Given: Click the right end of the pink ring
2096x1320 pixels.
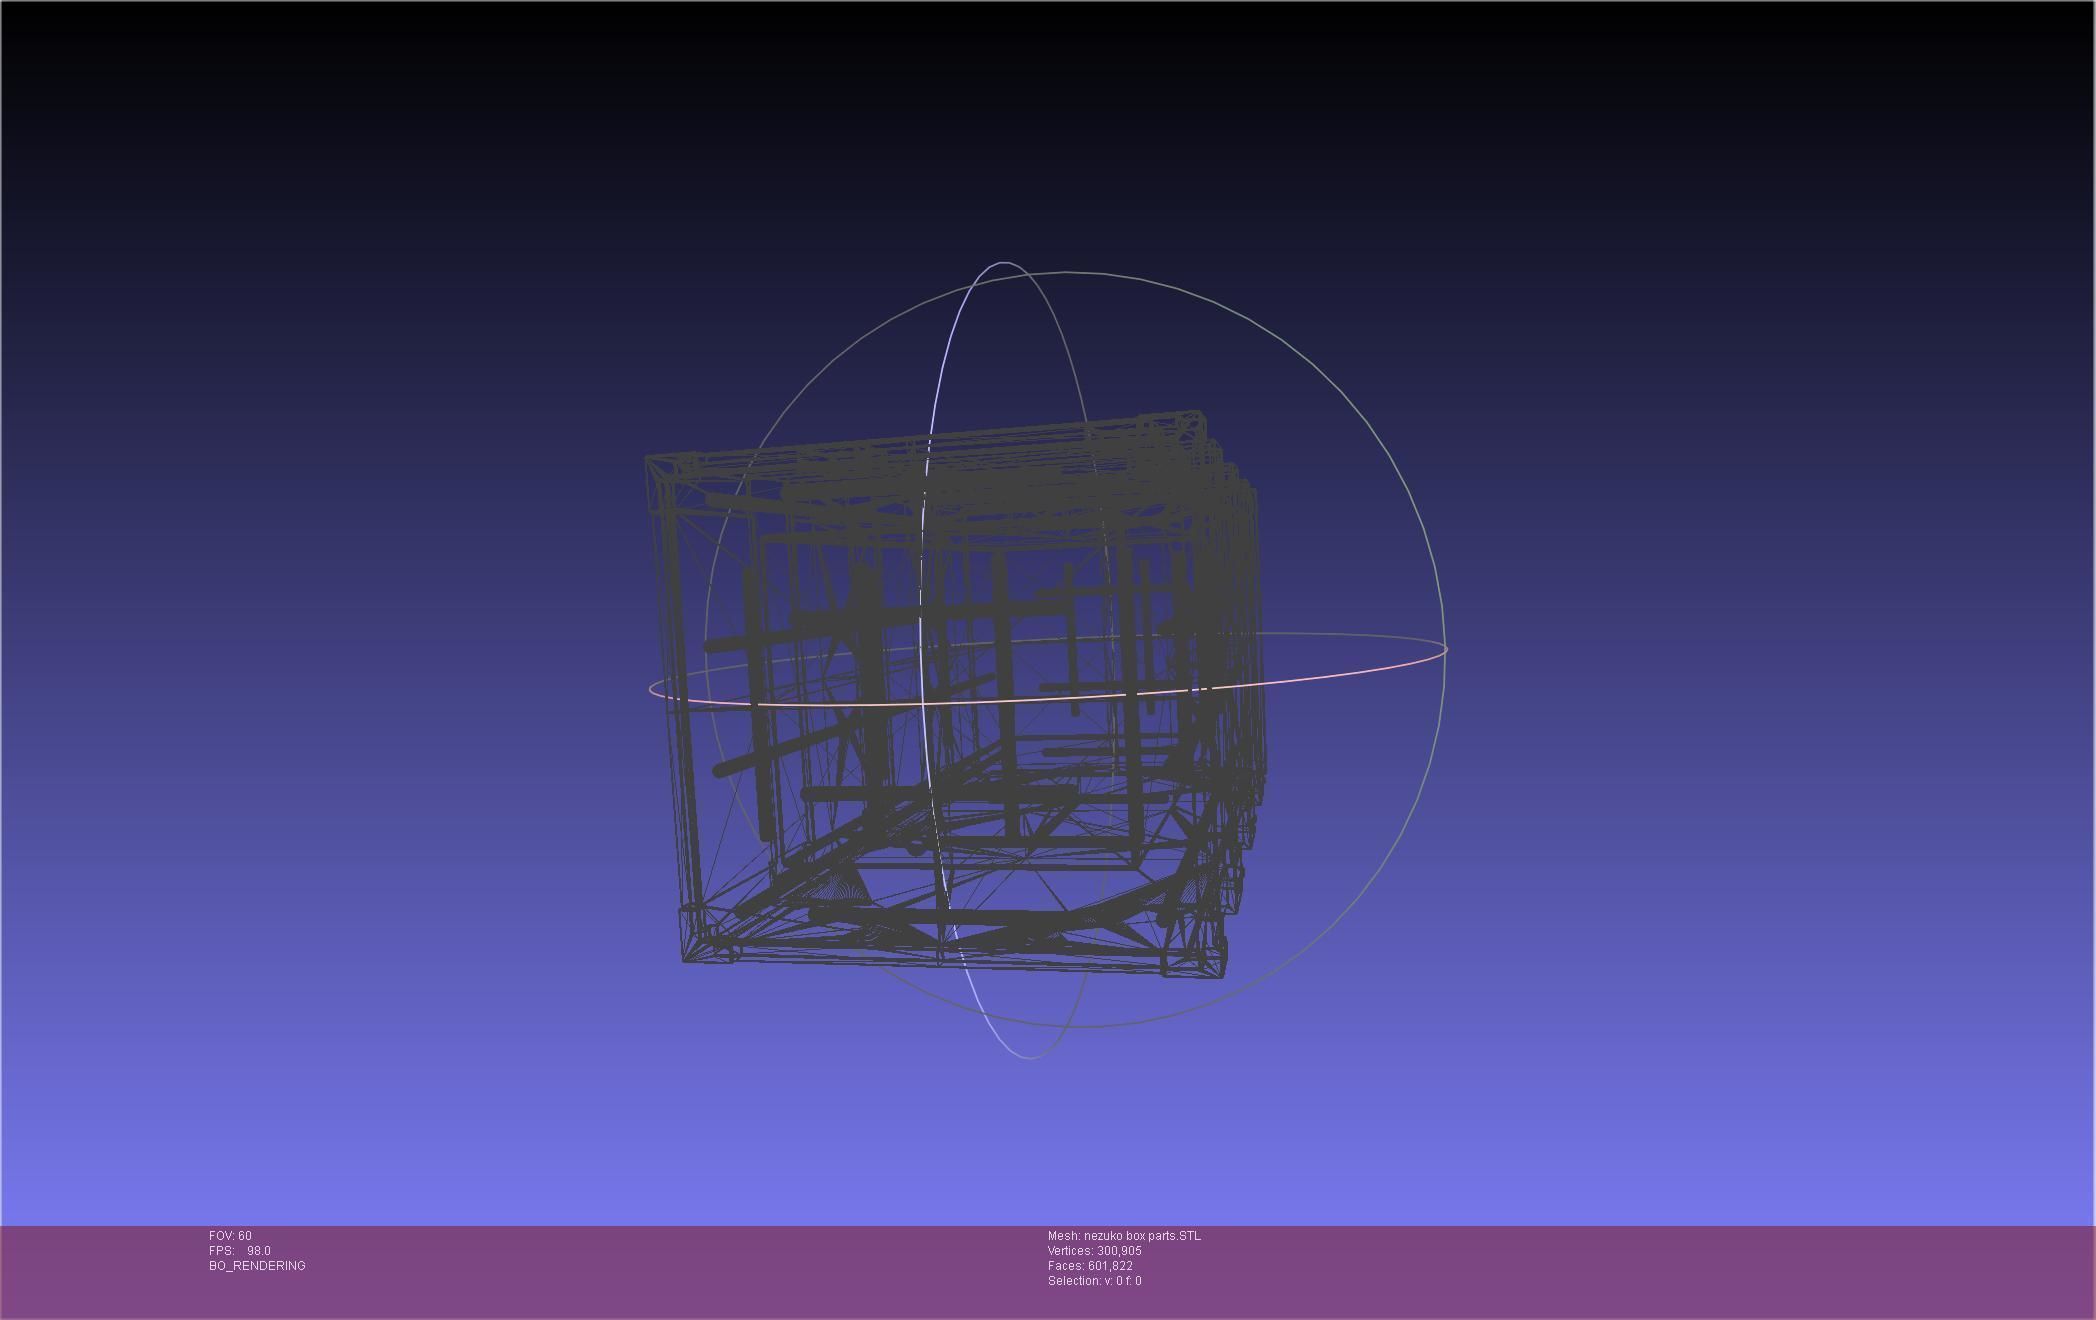Looking at the screenshot, I should coord(1445,650).
